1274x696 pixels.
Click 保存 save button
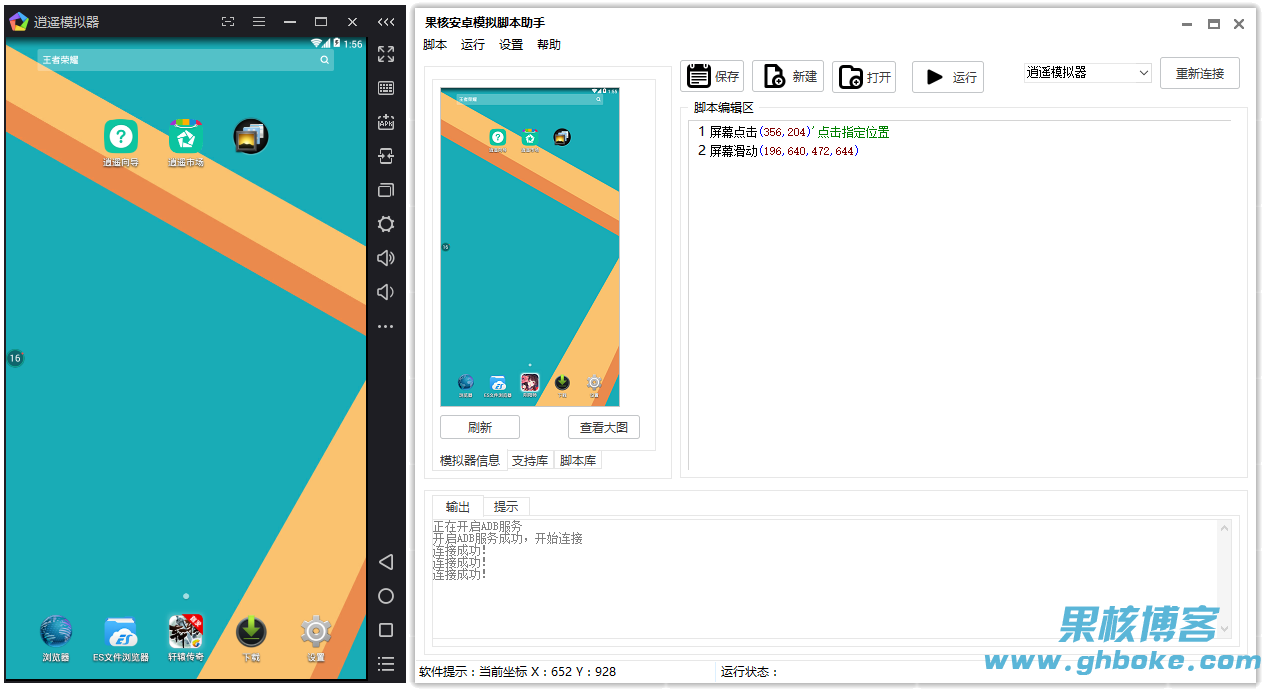712,77
